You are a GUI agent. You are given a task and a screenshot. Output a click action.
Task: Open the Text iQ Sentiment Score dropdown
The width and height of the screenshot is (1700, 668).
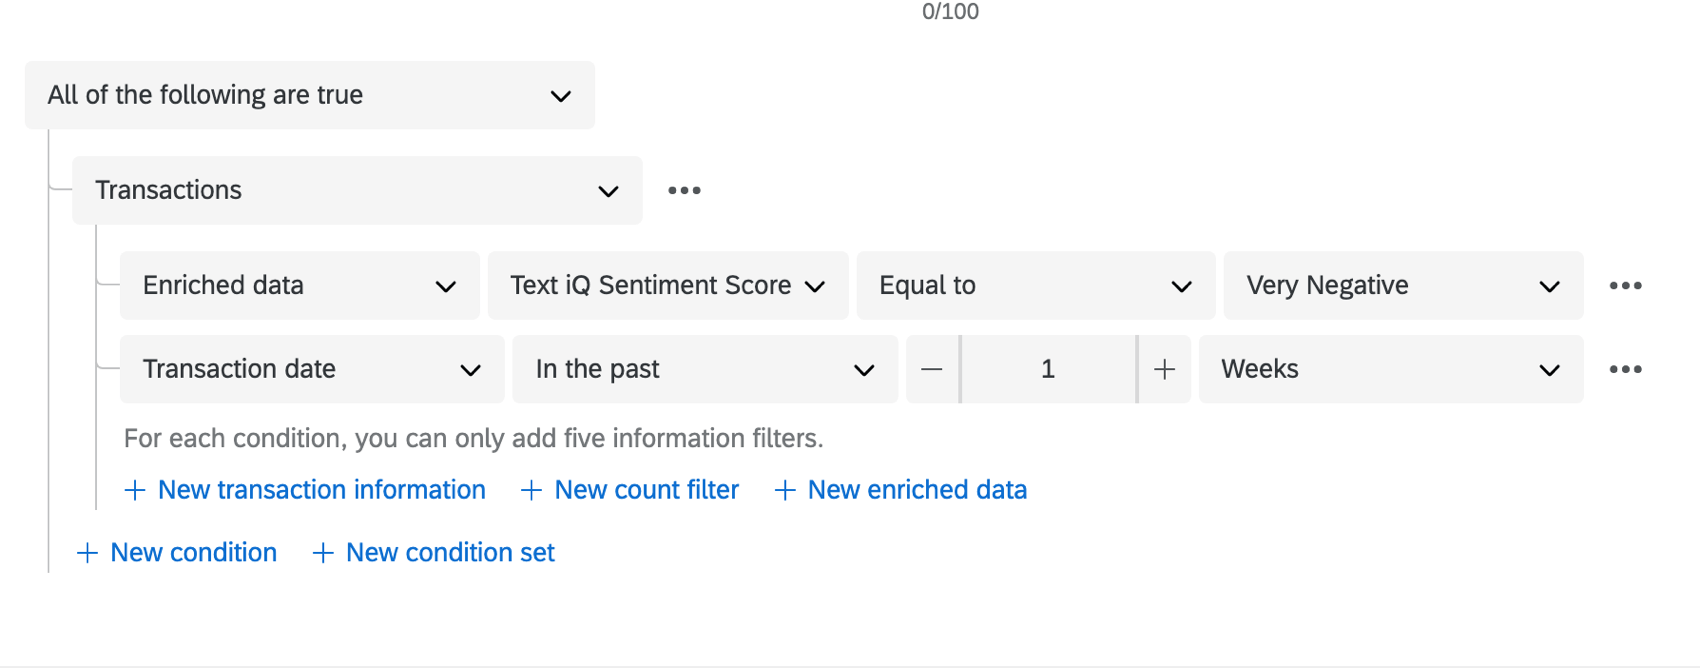pos(667,285)
